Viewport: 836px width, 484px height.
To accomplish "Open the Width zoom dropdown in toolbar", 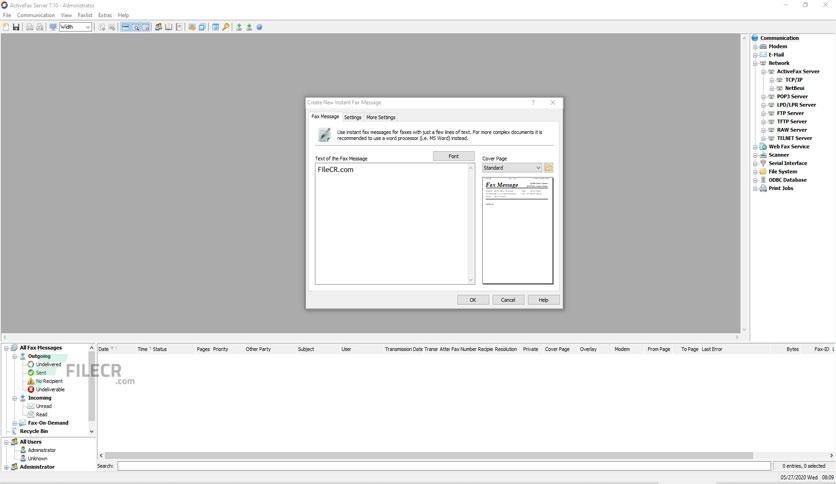I will pyautogui.click(x=87, y=27).
